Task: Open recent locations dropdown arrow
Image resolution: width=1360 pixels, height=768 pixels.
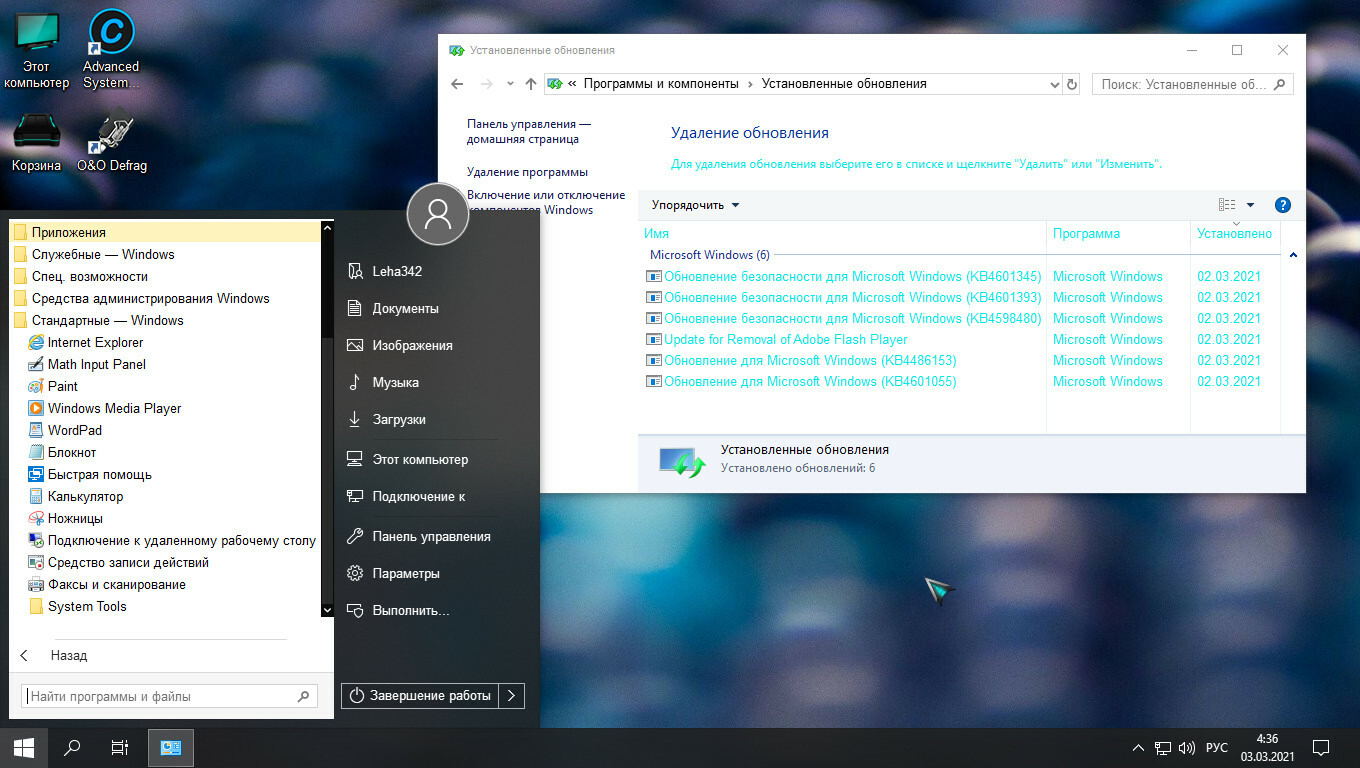Action: pos(510,84)
